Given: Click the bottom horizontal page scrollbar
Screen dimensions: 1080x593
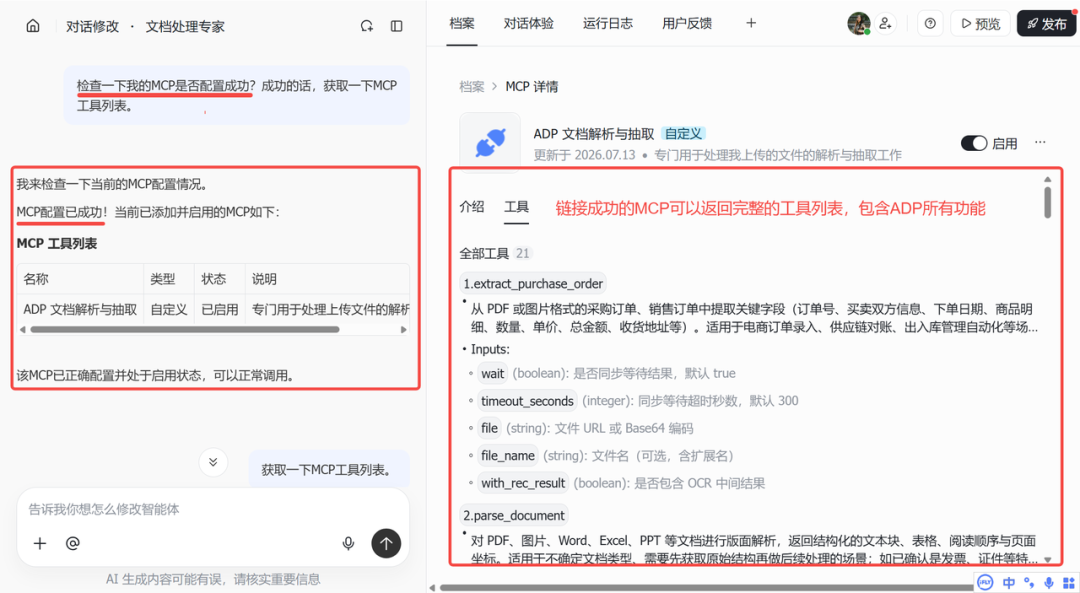Looking at the screenshot, I should click(x=706, y=587).
